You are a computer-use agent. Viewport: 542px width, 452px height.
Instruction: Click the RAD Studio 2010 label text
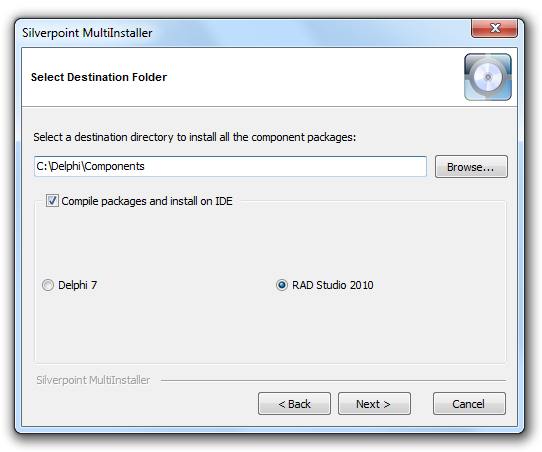pos(333,285)
